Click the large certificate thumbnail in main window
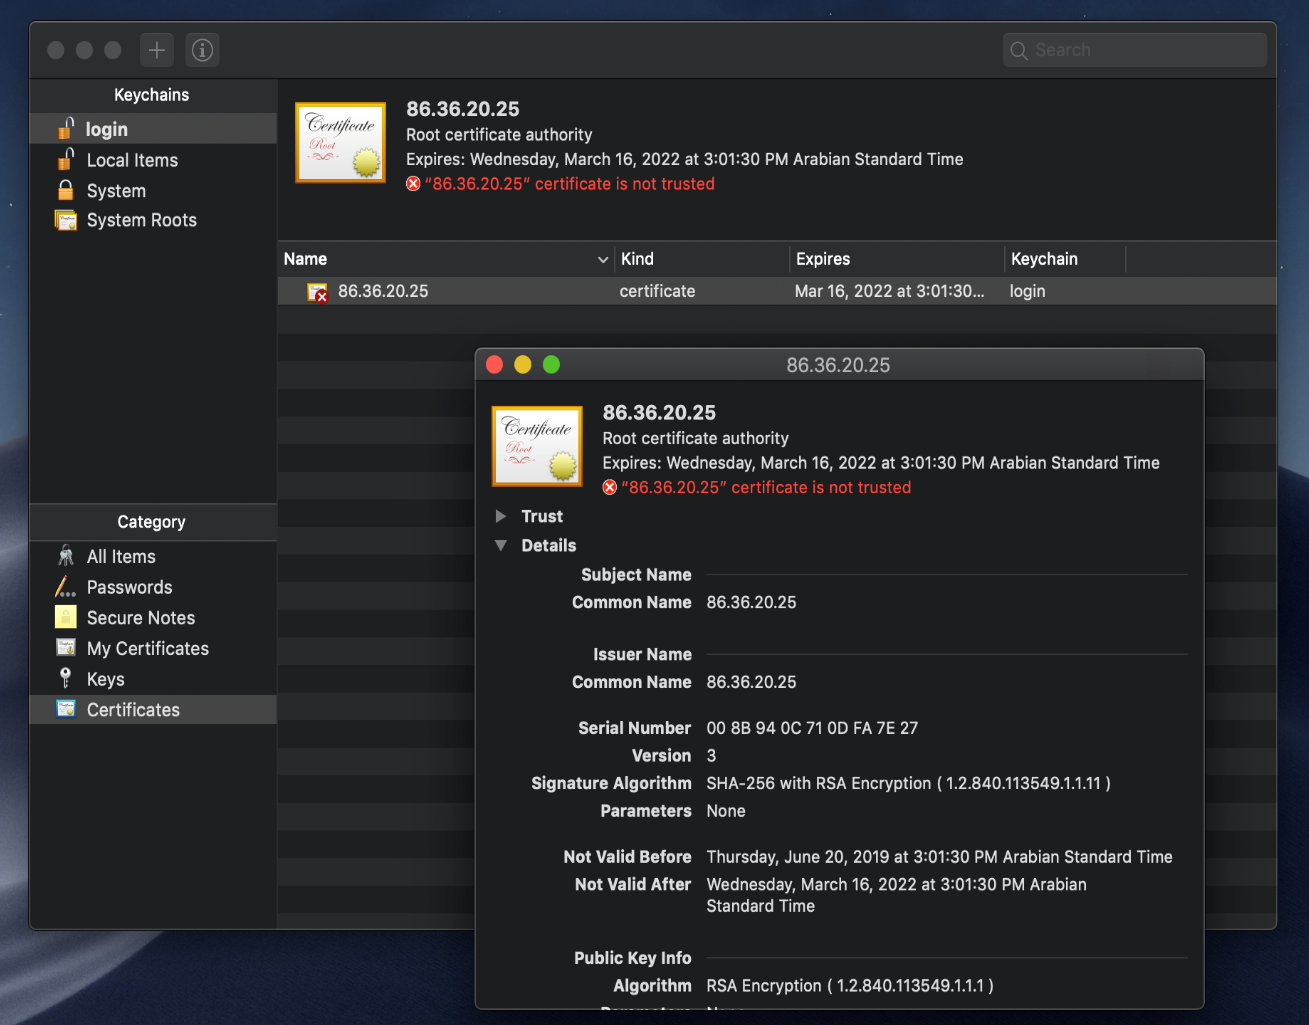Image resolution: width=1309 pixels, height=1025 pixels. tap(341, 142)
